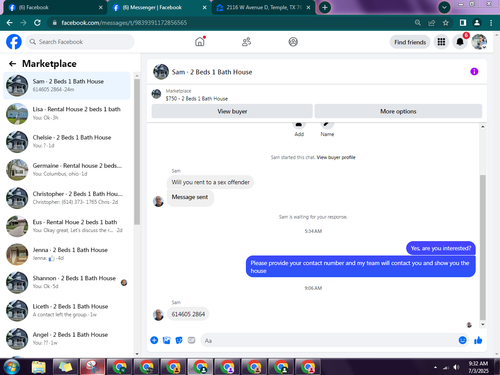
Task: Open the zoom magnifier icon in address bar
Action: pos(418,23)
